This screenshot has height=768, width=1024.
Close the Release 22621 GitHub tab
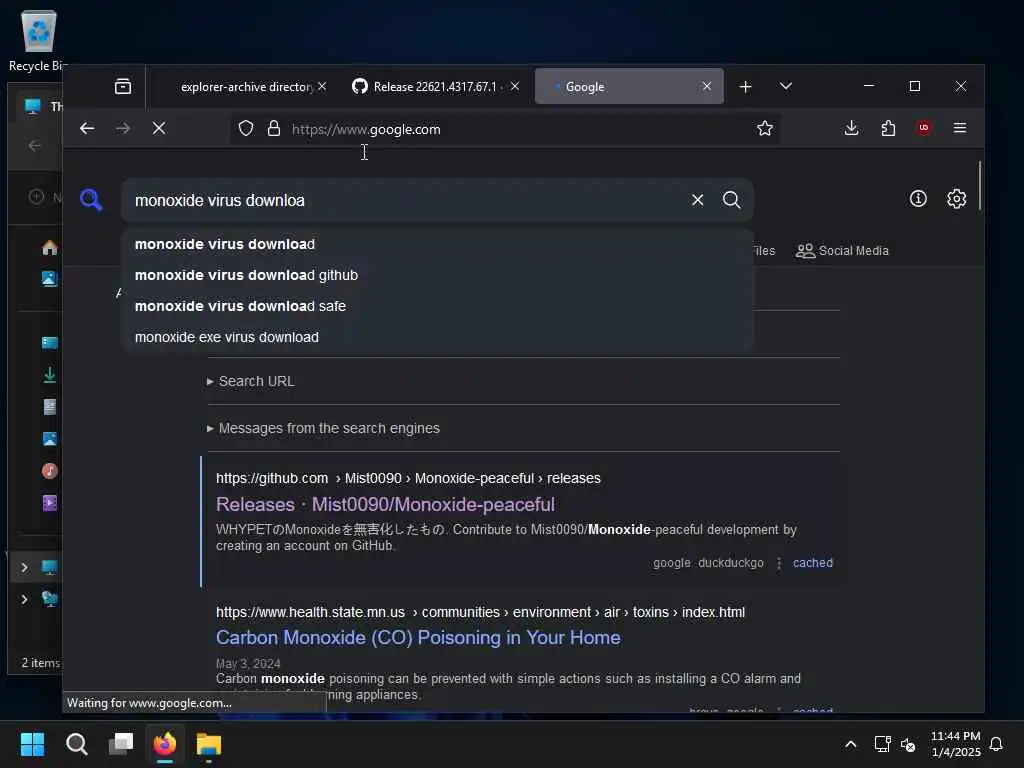point(515,86)
